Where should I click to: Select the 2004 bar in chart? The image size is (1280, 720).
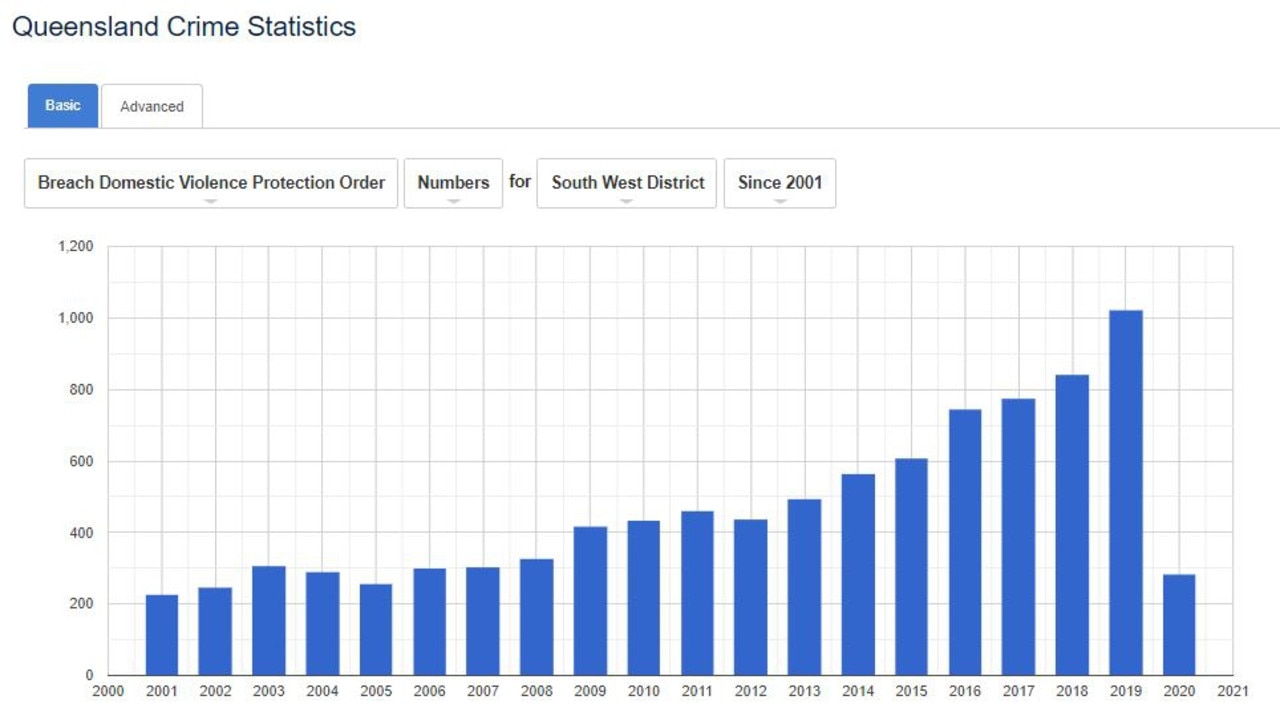click(322, 624)
